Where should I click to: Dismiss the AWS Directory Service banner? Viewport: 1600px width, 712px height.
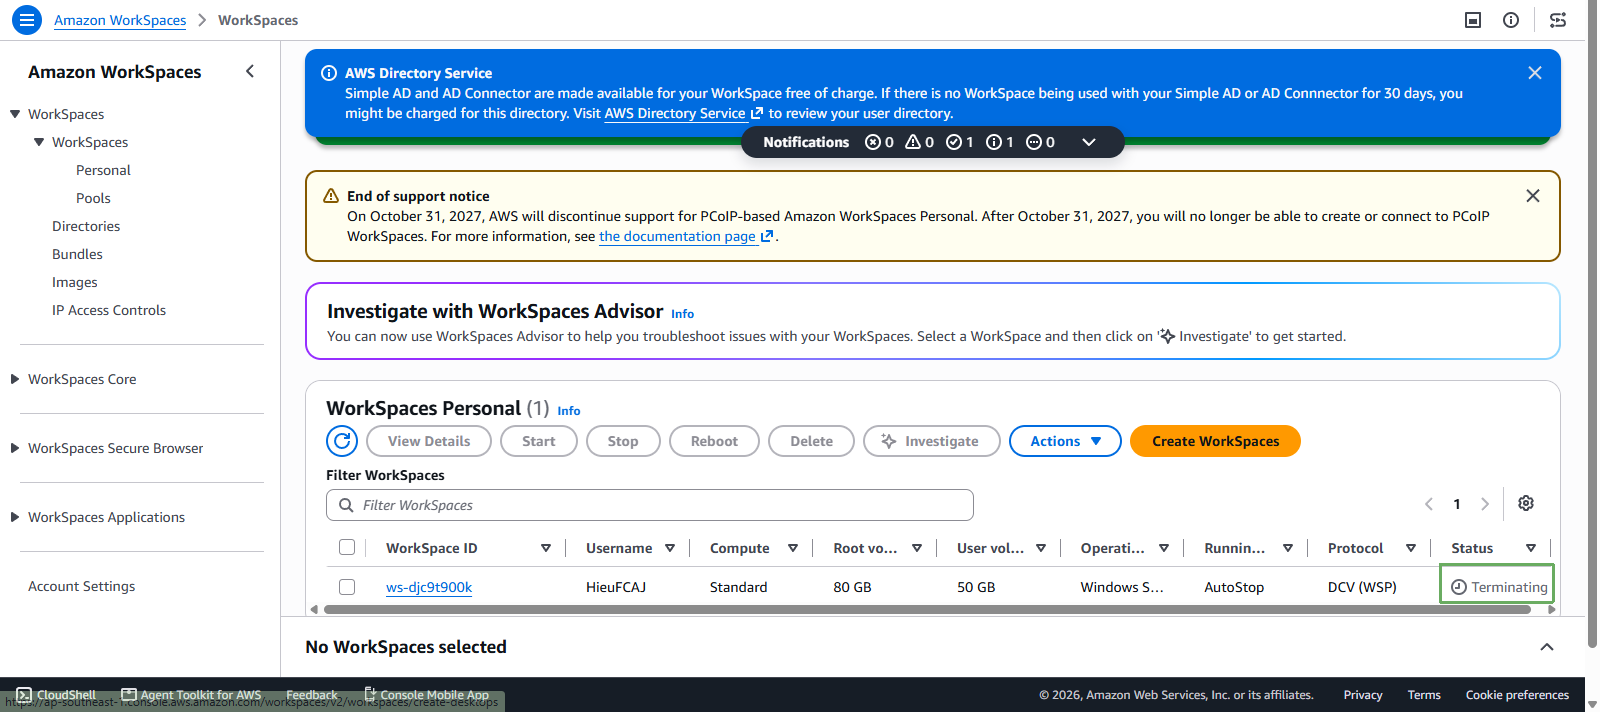pyautogui.click(x=1535, y=73)
